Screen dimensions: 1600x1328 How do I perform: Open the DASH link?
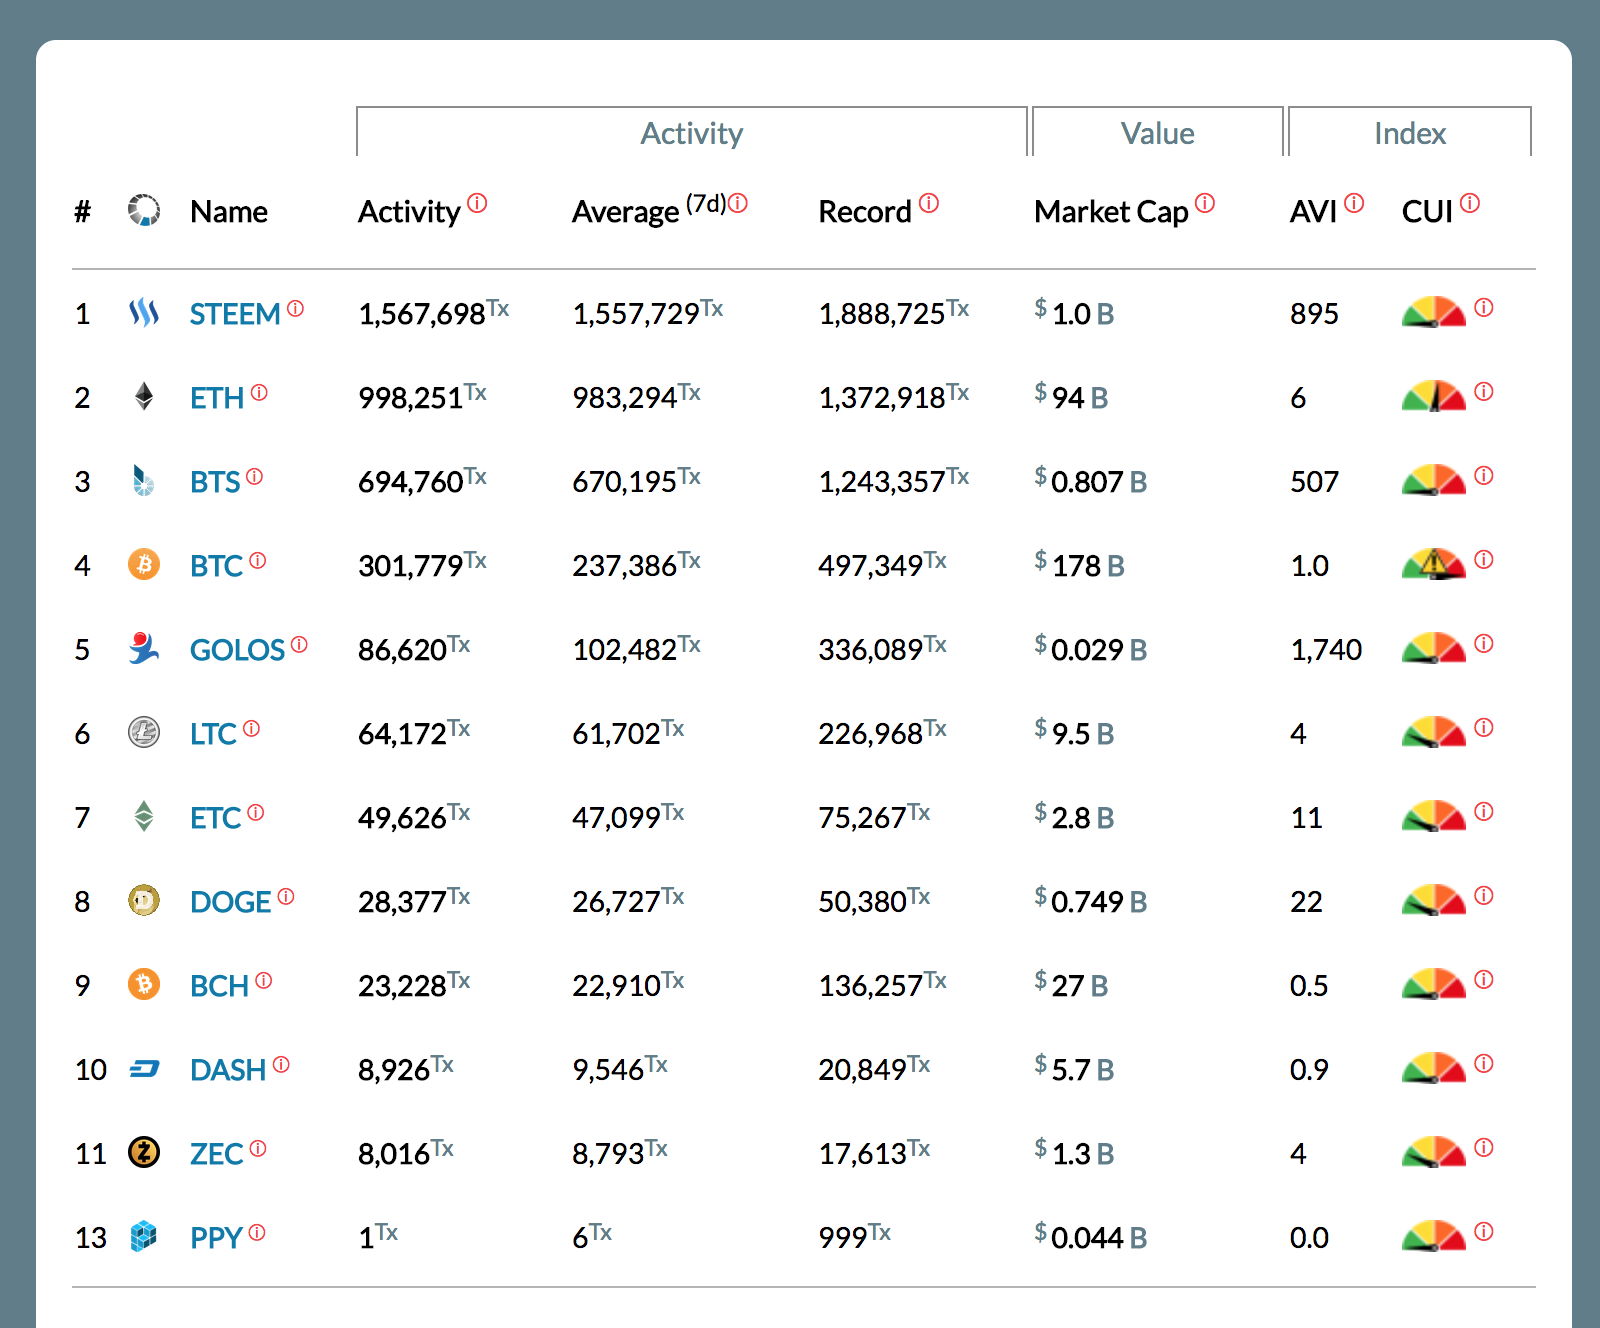[228, 1070]
